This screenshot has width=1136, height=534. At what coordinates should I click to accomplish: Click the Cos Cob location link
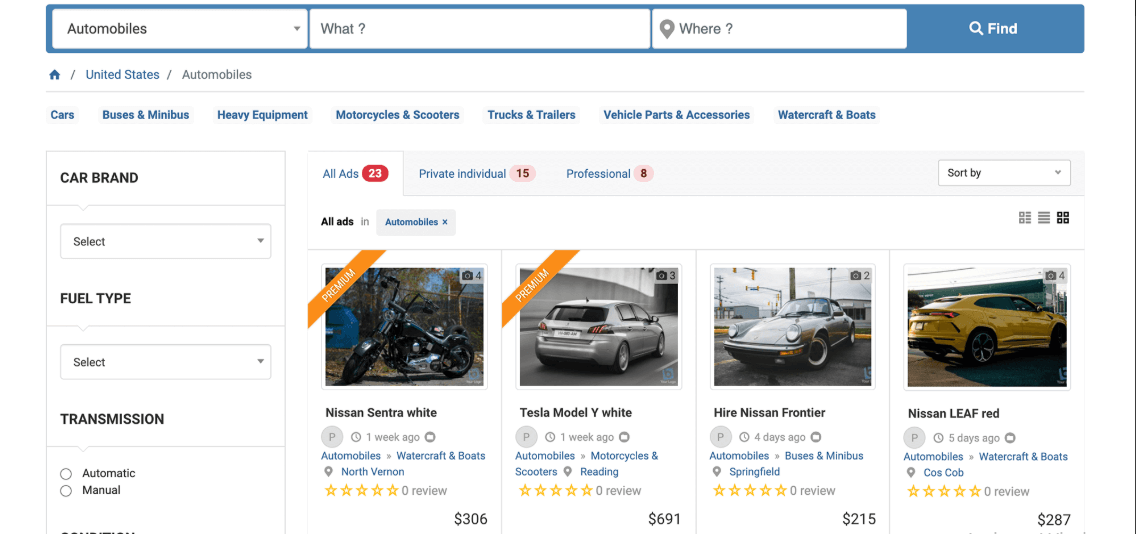click(x=943, y=472)
